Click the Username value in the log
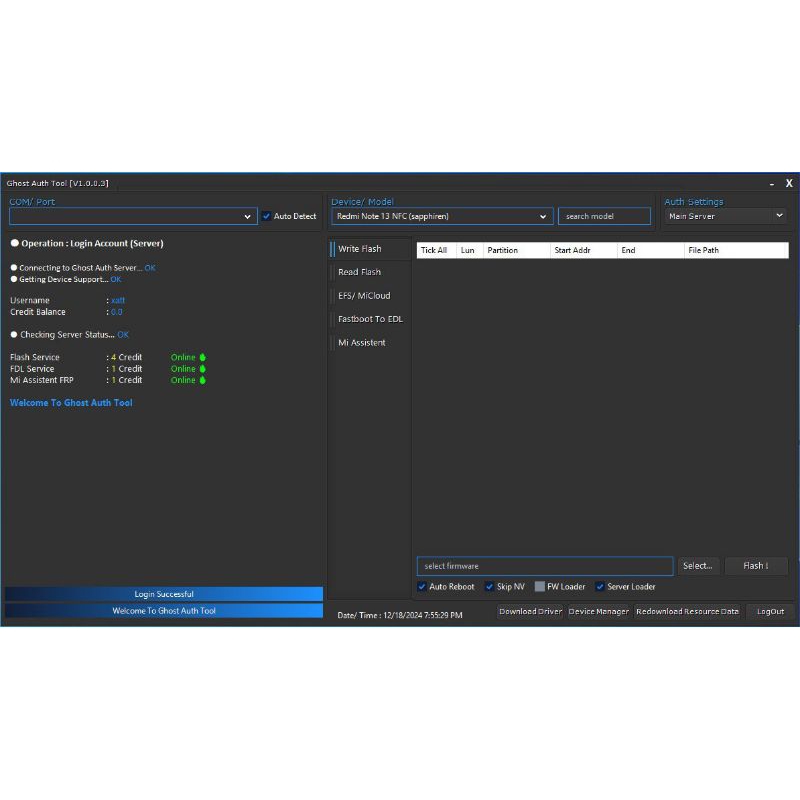This screenshot has width=800, height=800. pyautogui.click(x=118, y=301)
